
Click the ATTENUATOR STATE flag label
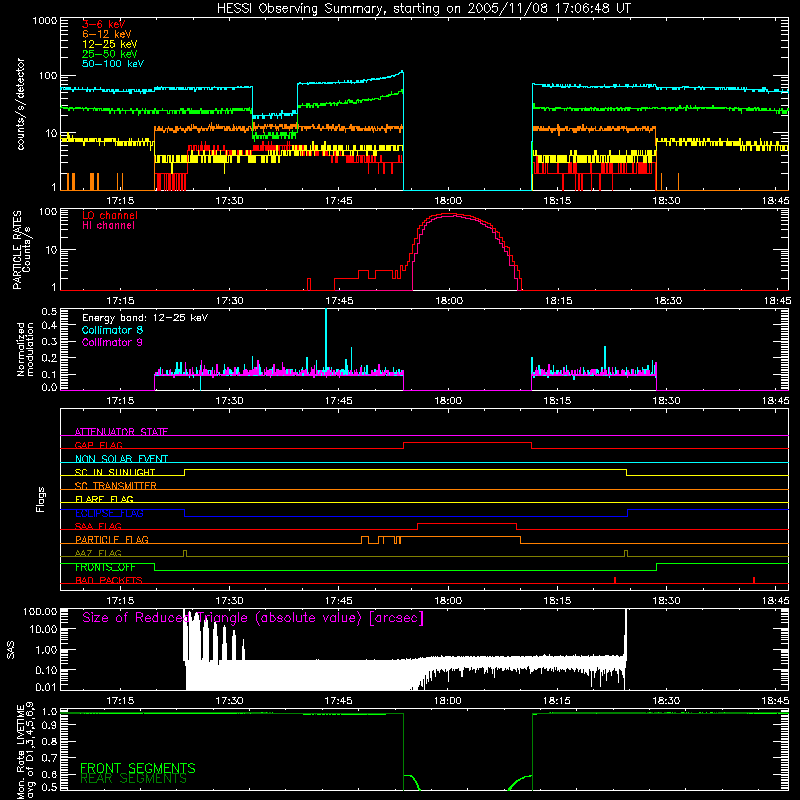121,432
